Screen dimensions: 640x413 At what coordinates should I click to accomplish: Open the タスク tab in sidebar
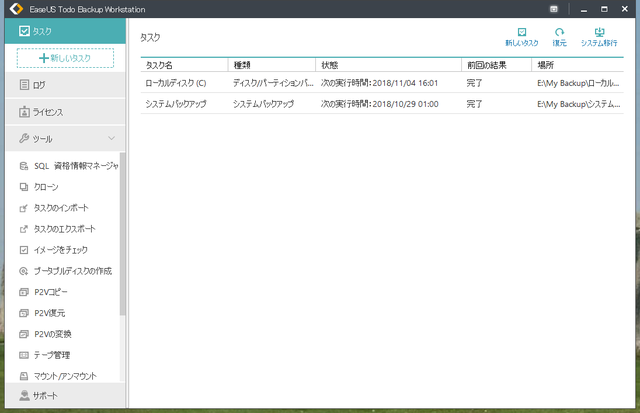click(x=65, y=31)
